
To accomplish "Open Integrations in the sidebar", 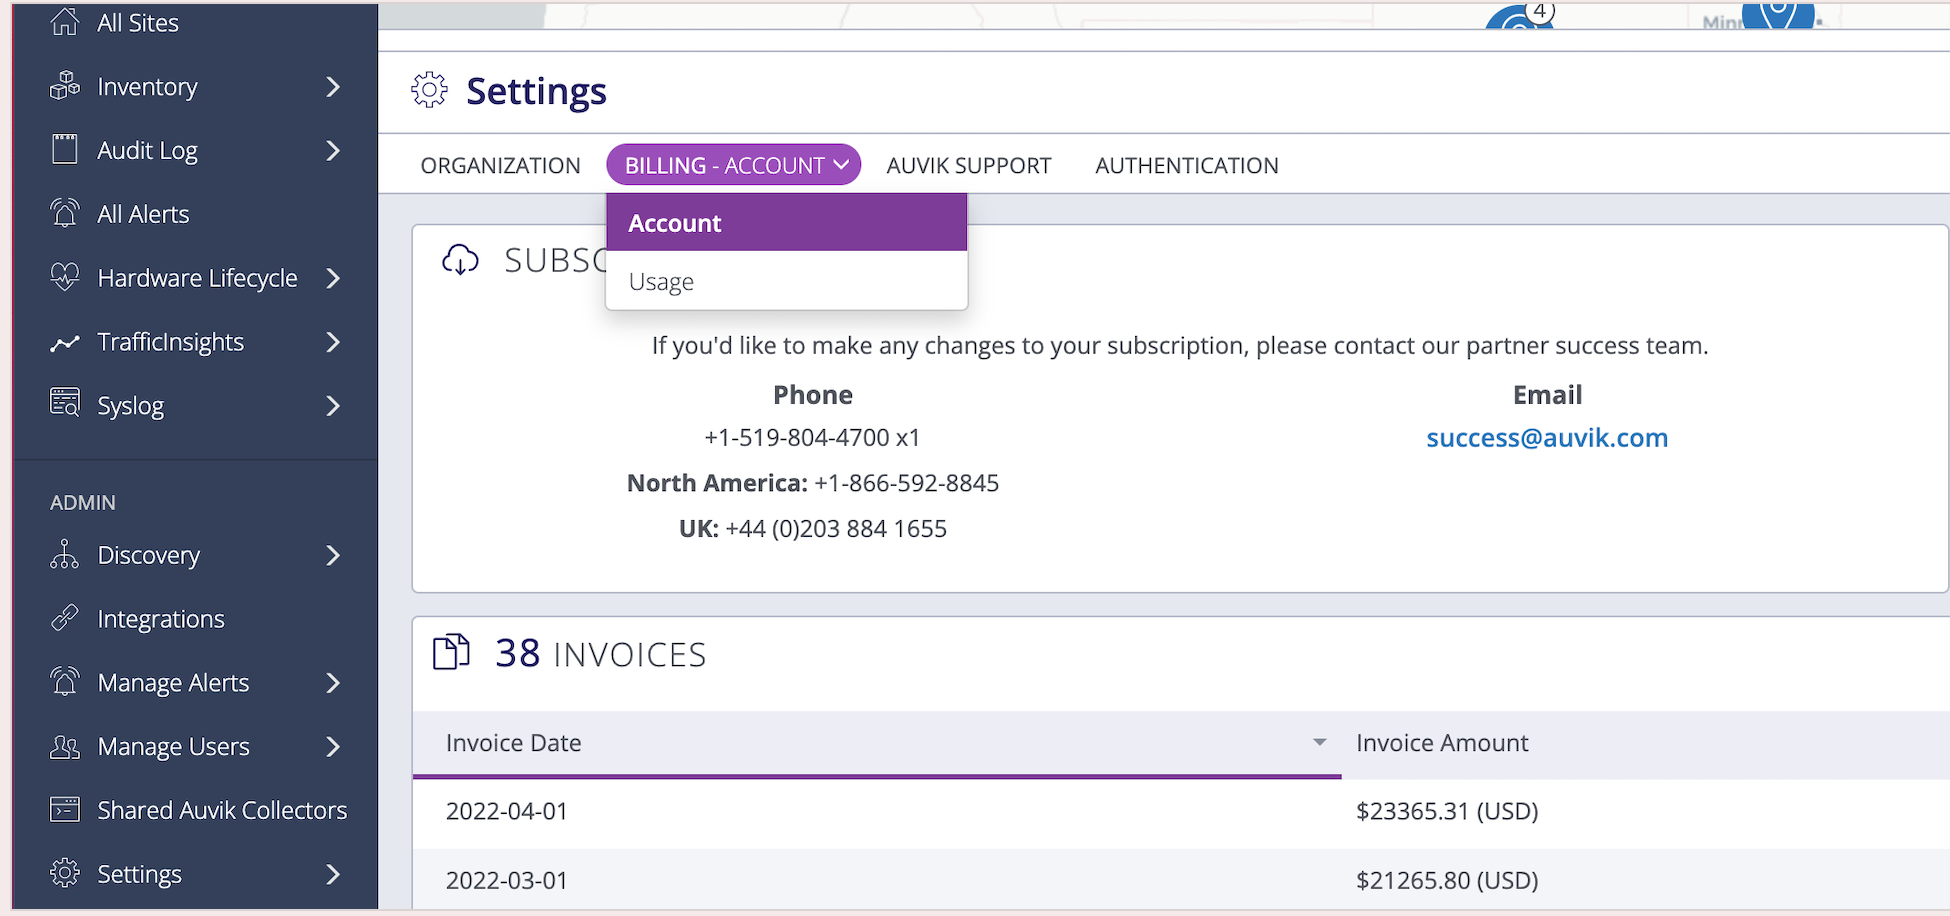I will point(161,619).
